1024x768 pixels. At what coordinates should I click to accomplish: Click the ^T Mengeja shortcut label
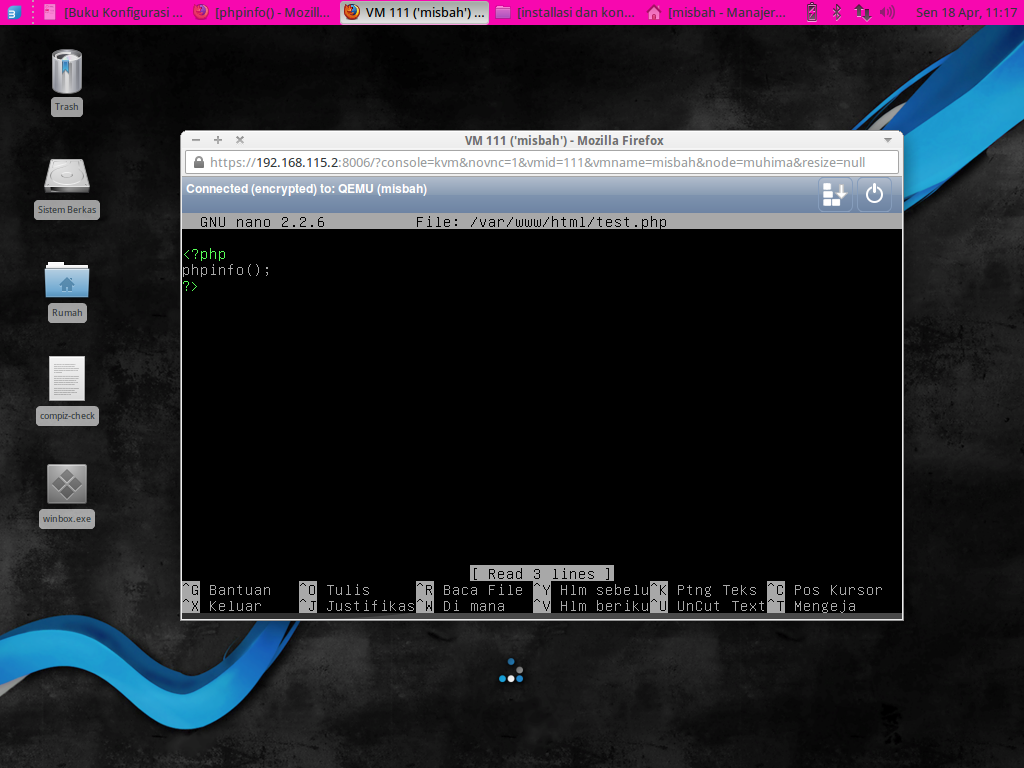812,606
